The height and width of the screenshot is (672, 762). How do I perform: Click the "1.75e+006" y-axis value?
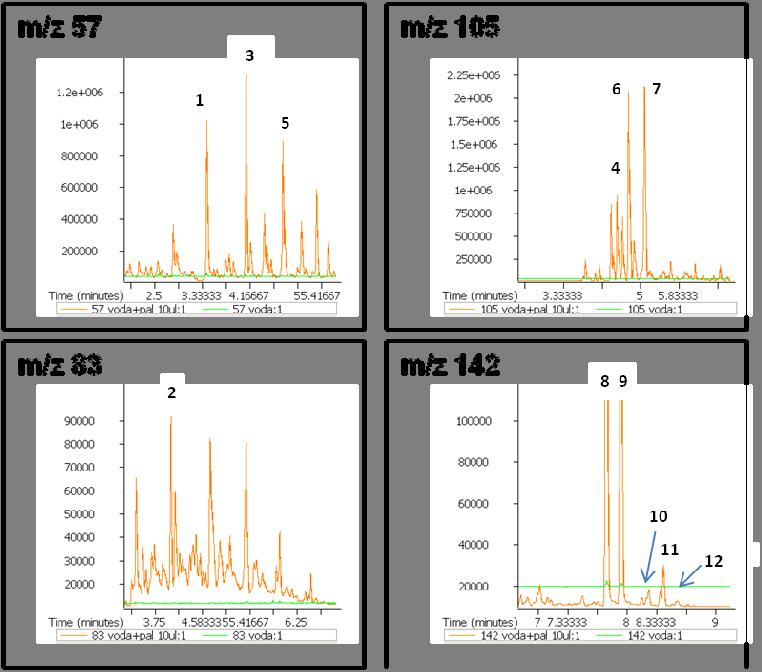pos(474,121)
